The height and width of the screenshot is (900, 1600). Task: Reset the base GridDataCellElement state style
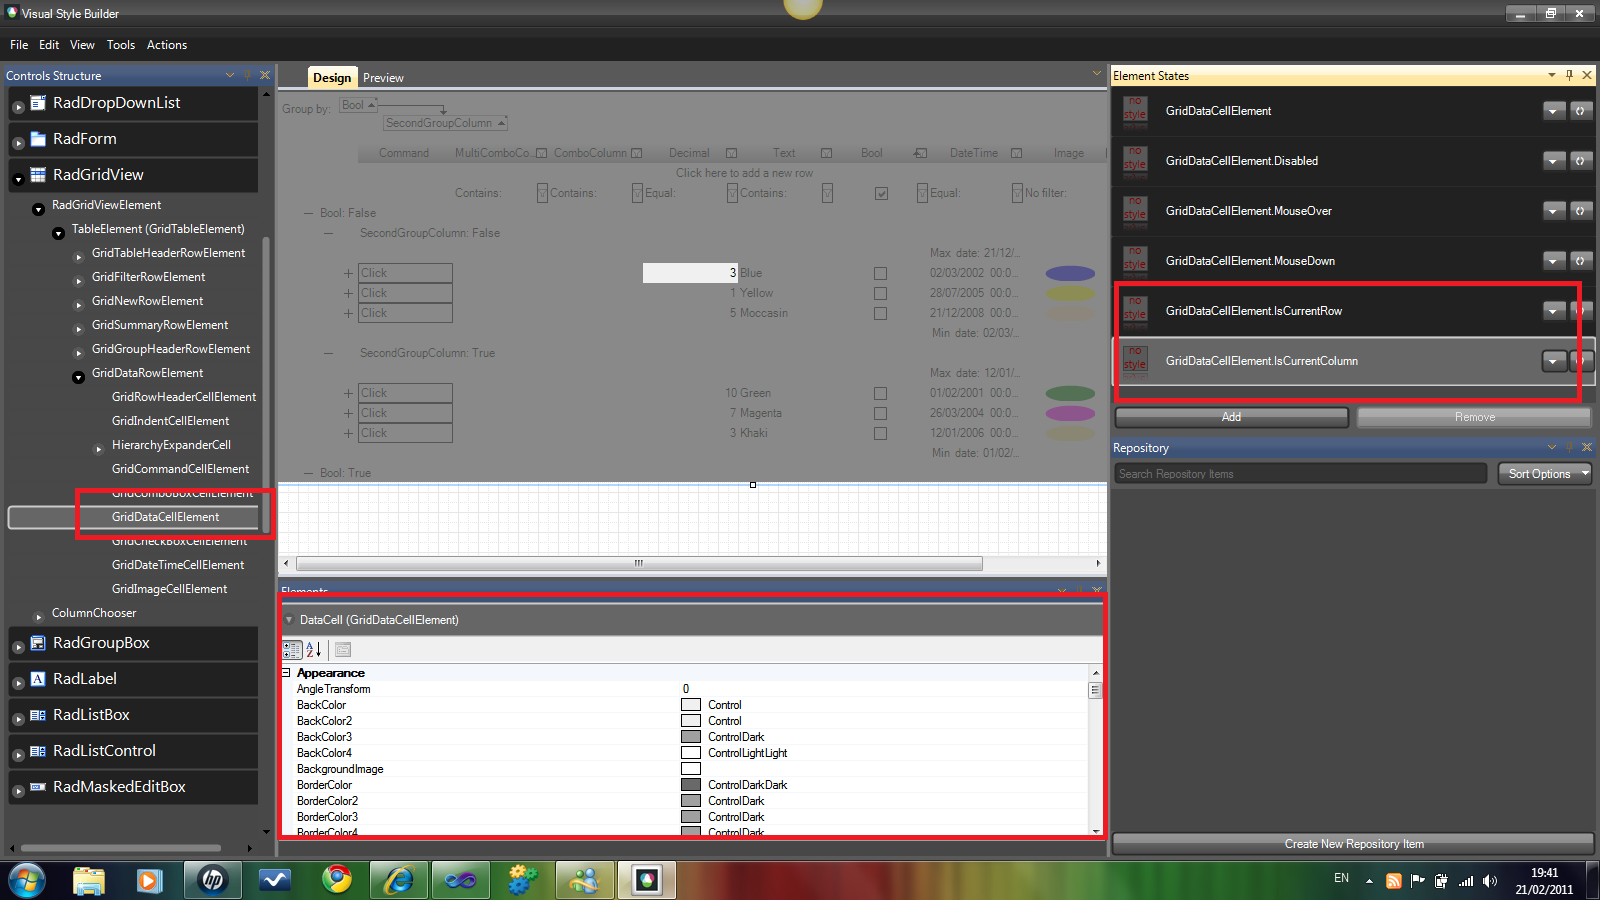point(1580,111)
